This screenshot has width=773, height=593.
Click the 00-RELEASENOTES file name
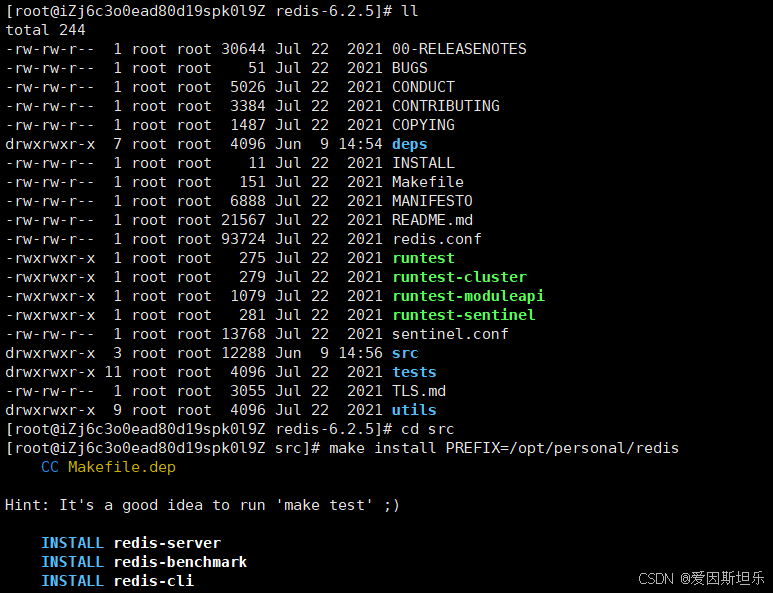pos(459,49)
